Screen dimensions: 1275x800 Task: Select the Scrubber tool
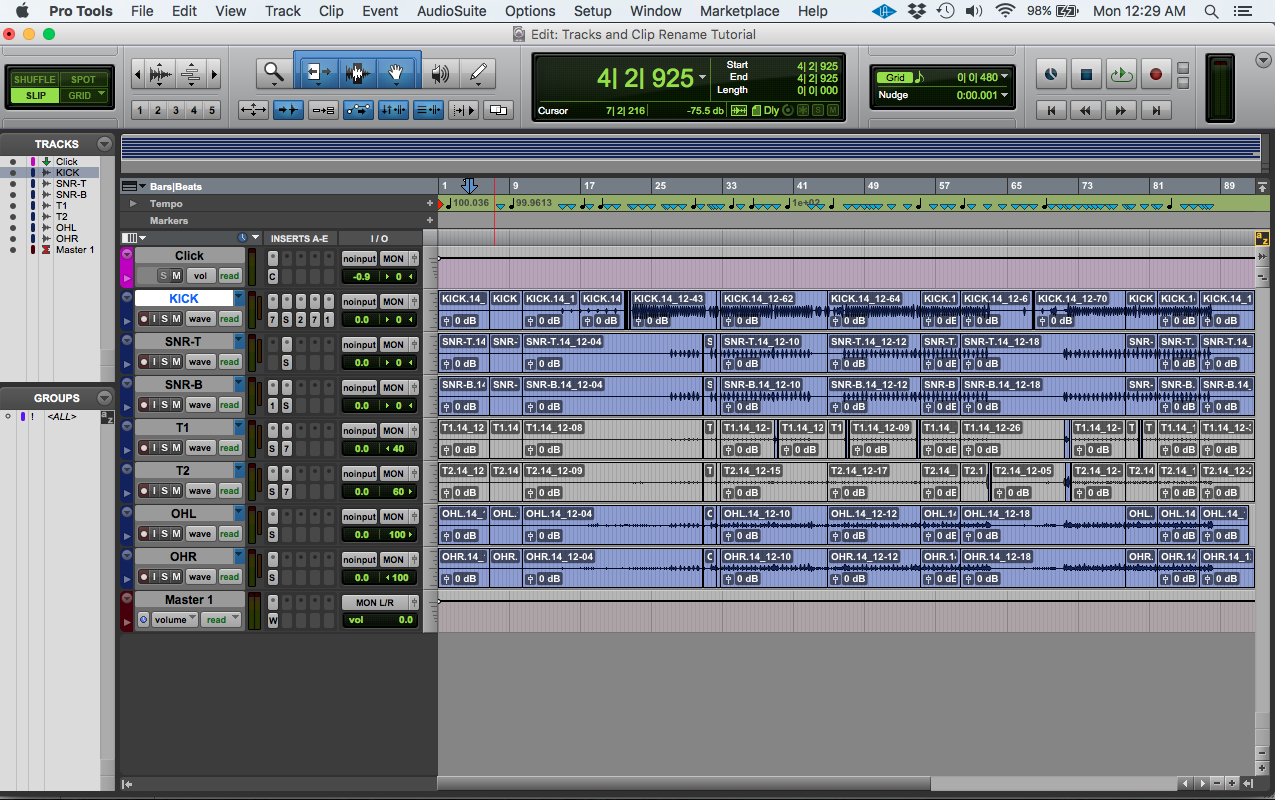[439, 73]
